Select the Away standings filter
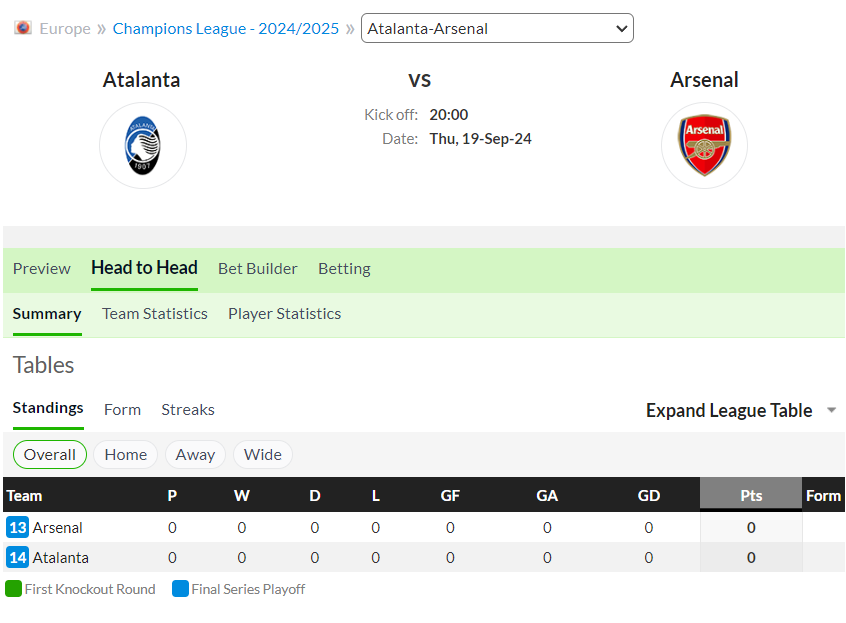Image resolution: width=846 pixels, height=623 pixels. [195, 455]
